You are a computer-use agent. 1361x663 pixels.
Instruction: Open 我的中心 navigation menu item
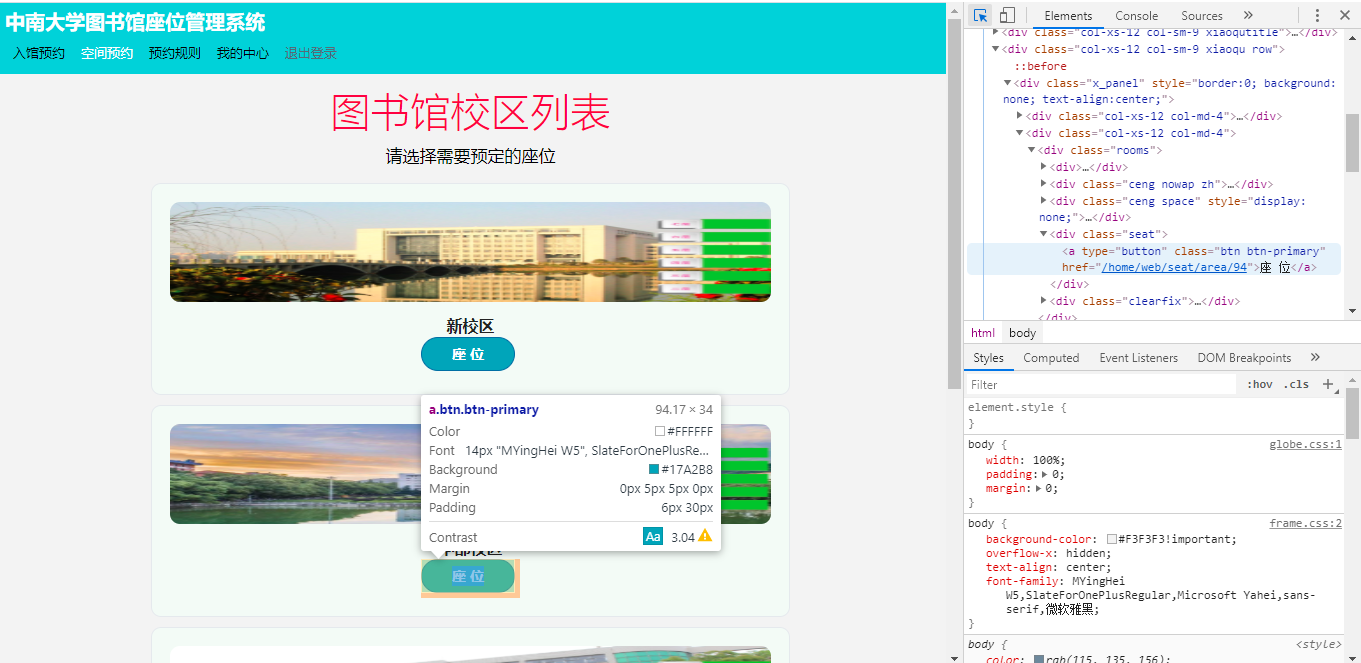pos(243,54)
